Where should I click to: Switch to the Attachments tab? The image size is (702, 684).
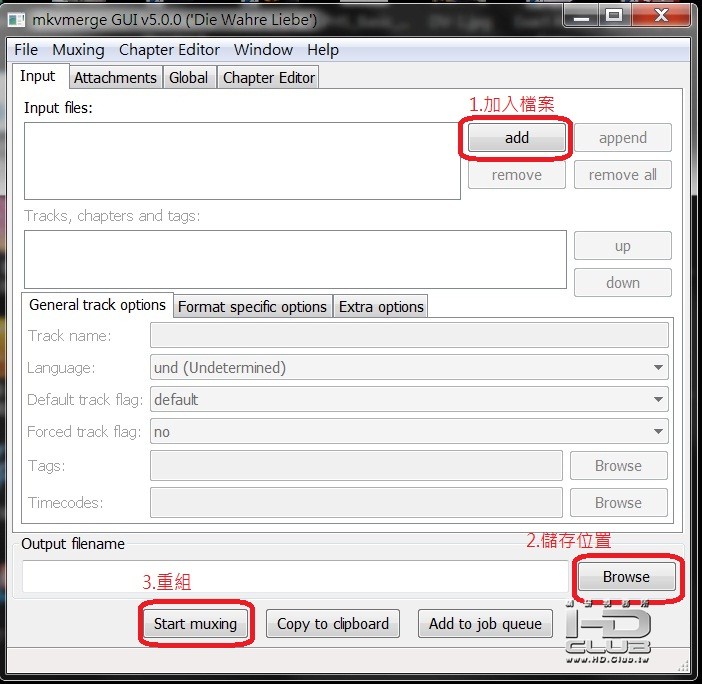point(116,77)
